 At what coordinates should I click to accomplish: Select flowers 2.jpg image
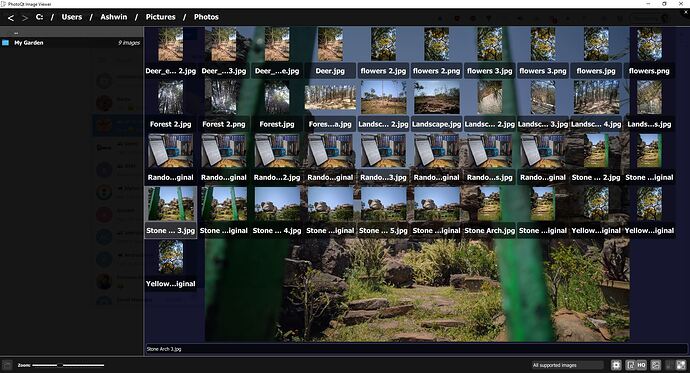383,52
